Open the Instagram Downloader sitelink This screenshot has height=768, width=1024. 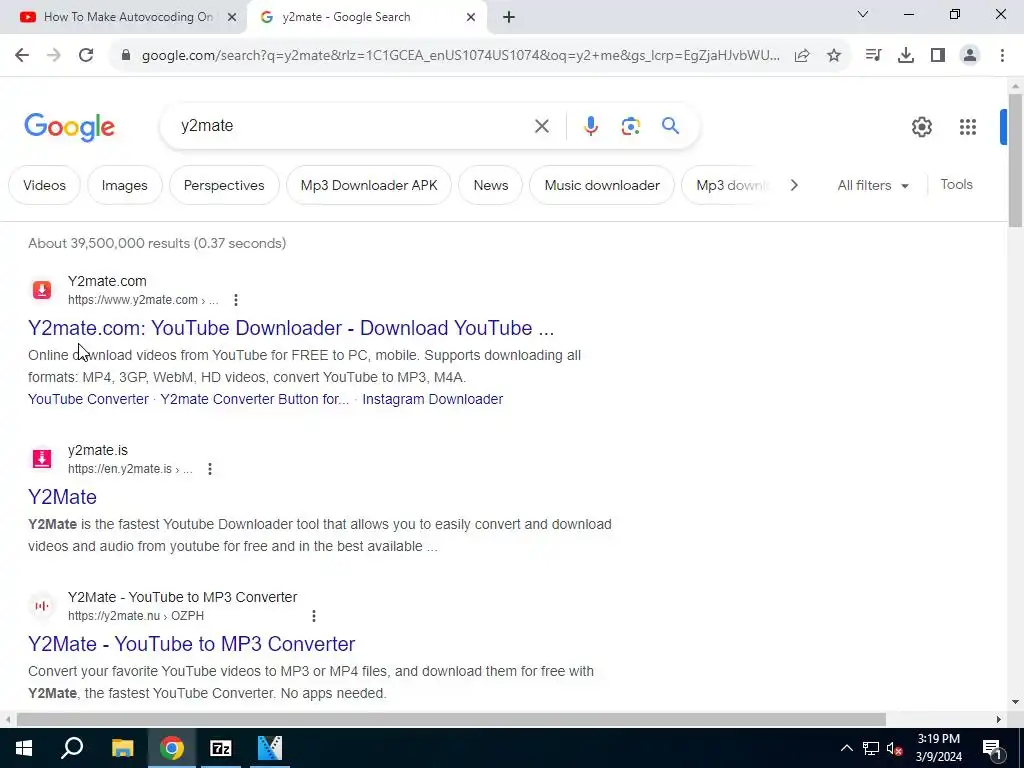(432, 399)
